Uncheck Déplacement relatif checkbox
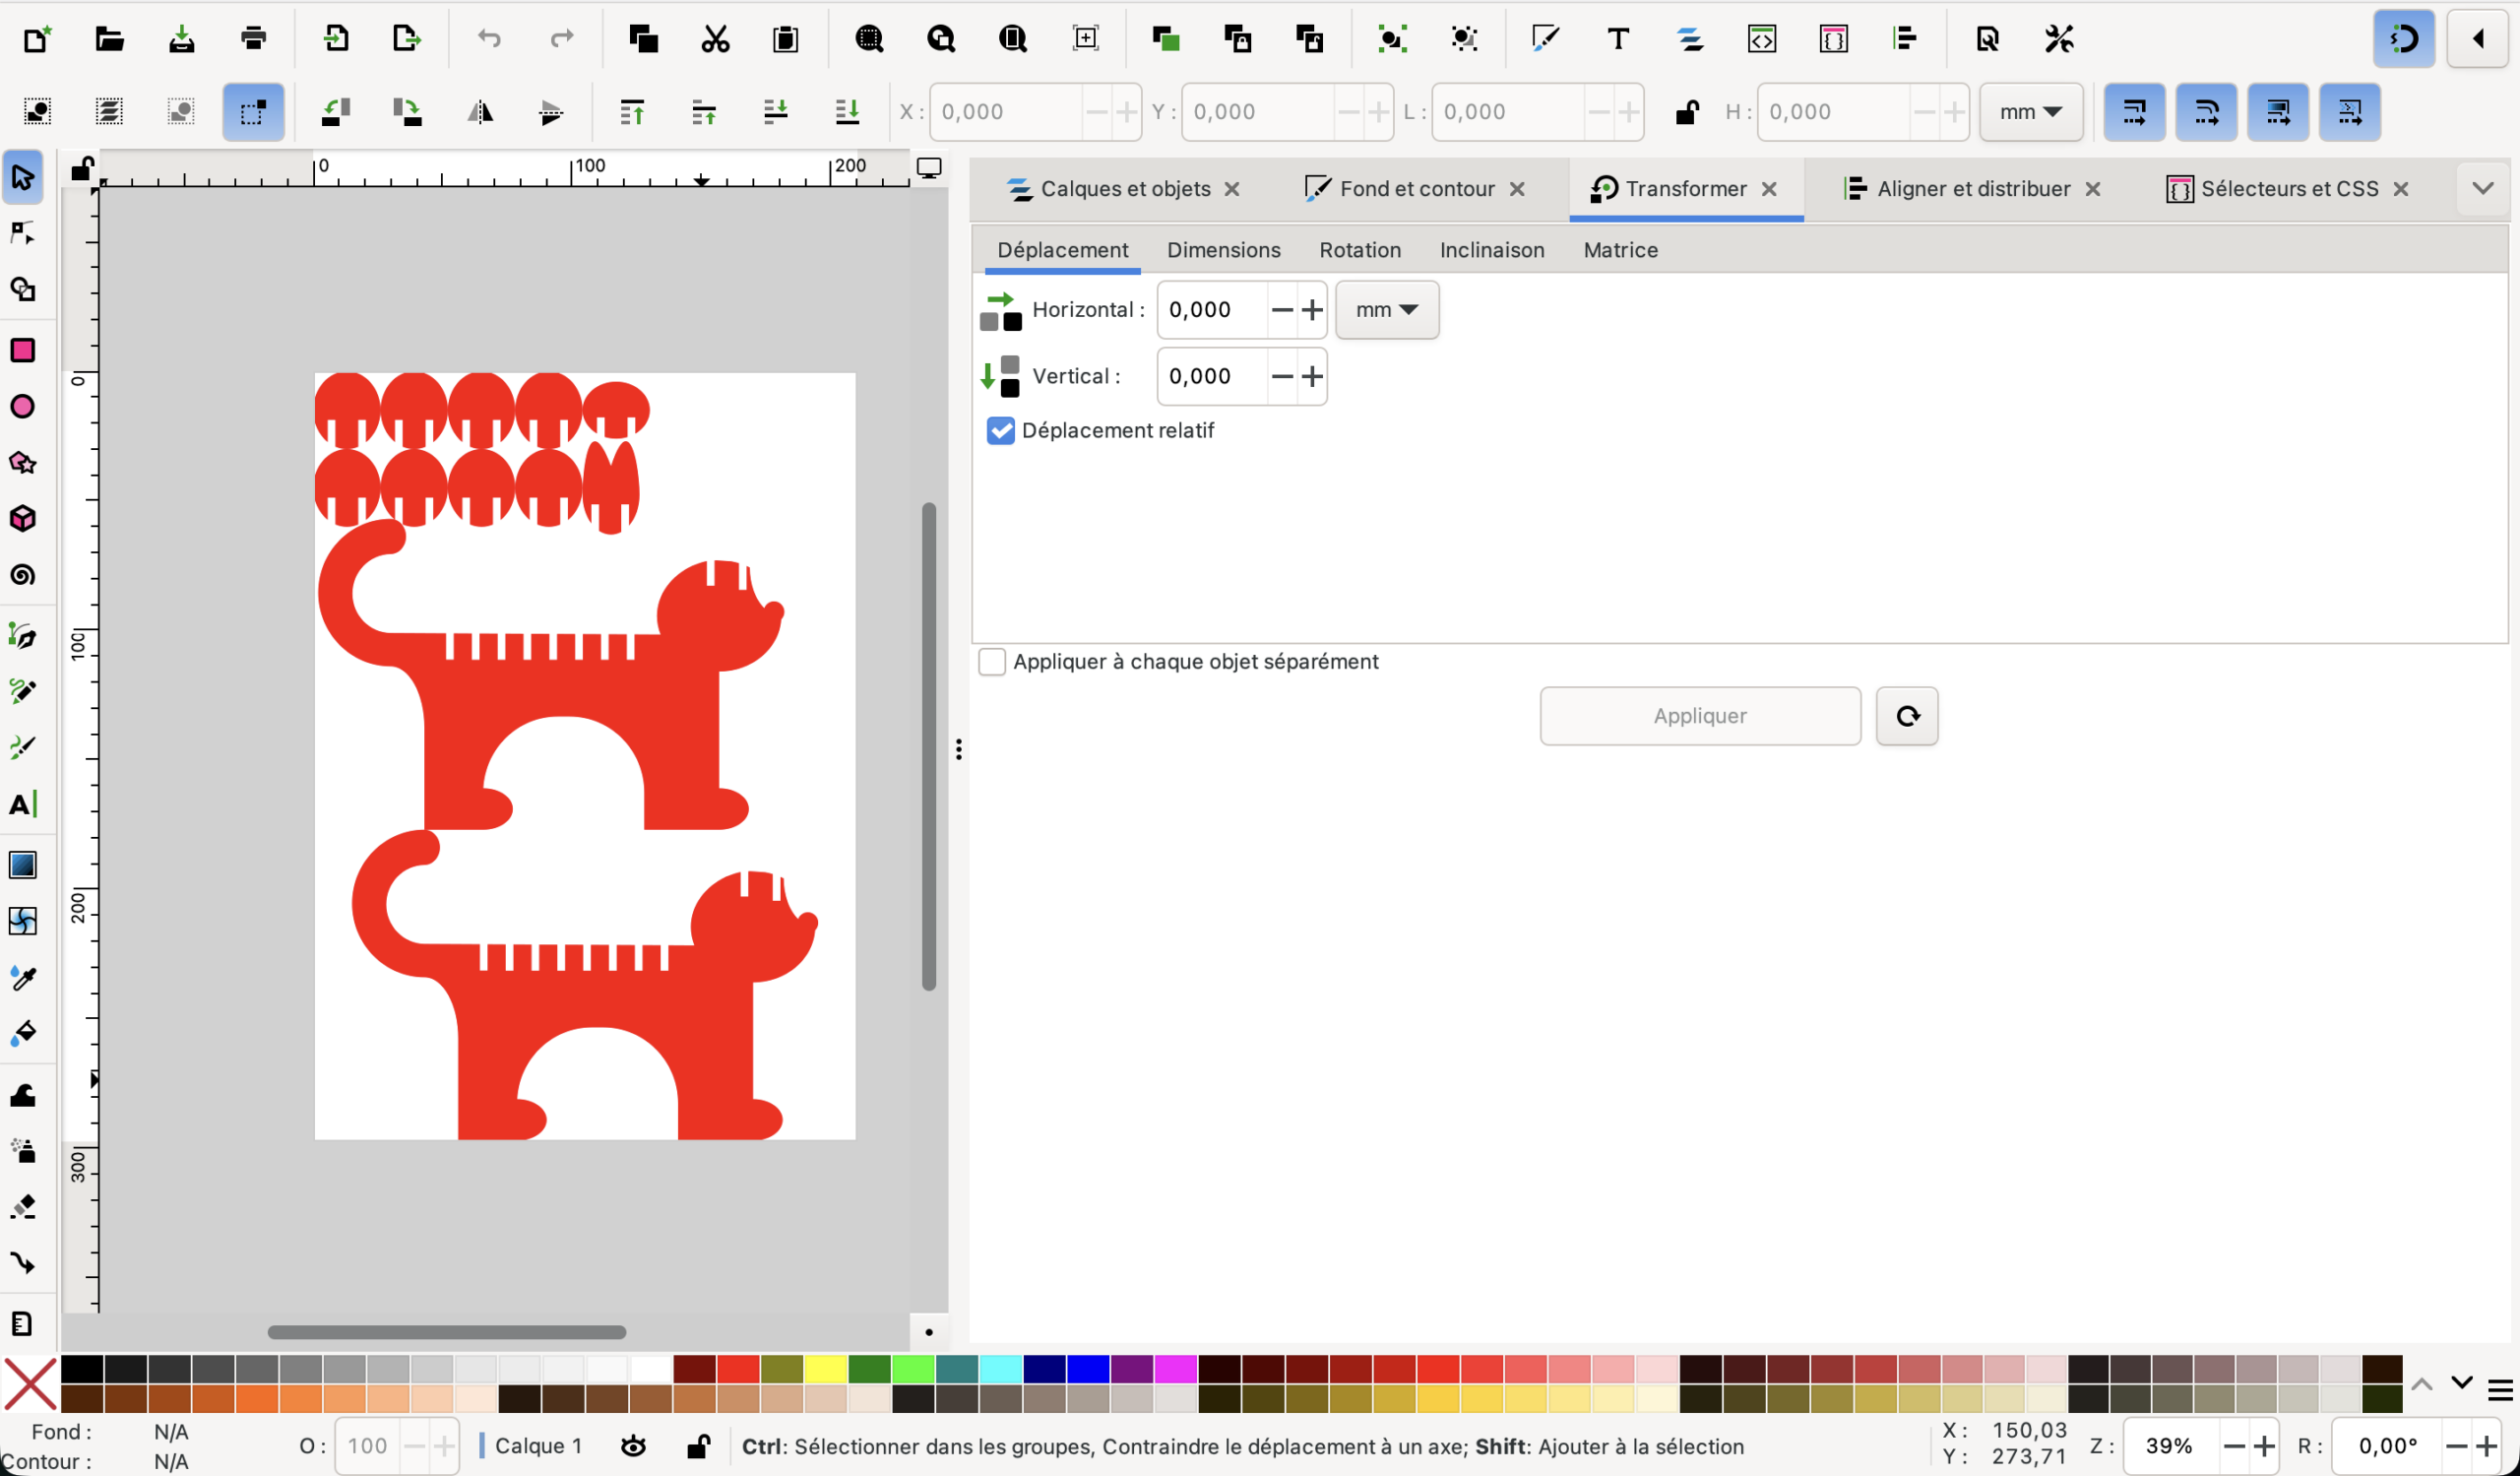Screen dimensions: 2520x1476 1000,431
